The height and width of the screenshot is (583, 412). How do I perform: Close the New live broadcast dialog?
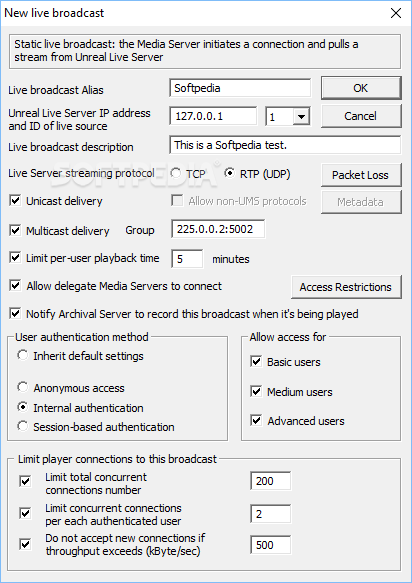tap(396, 13)
